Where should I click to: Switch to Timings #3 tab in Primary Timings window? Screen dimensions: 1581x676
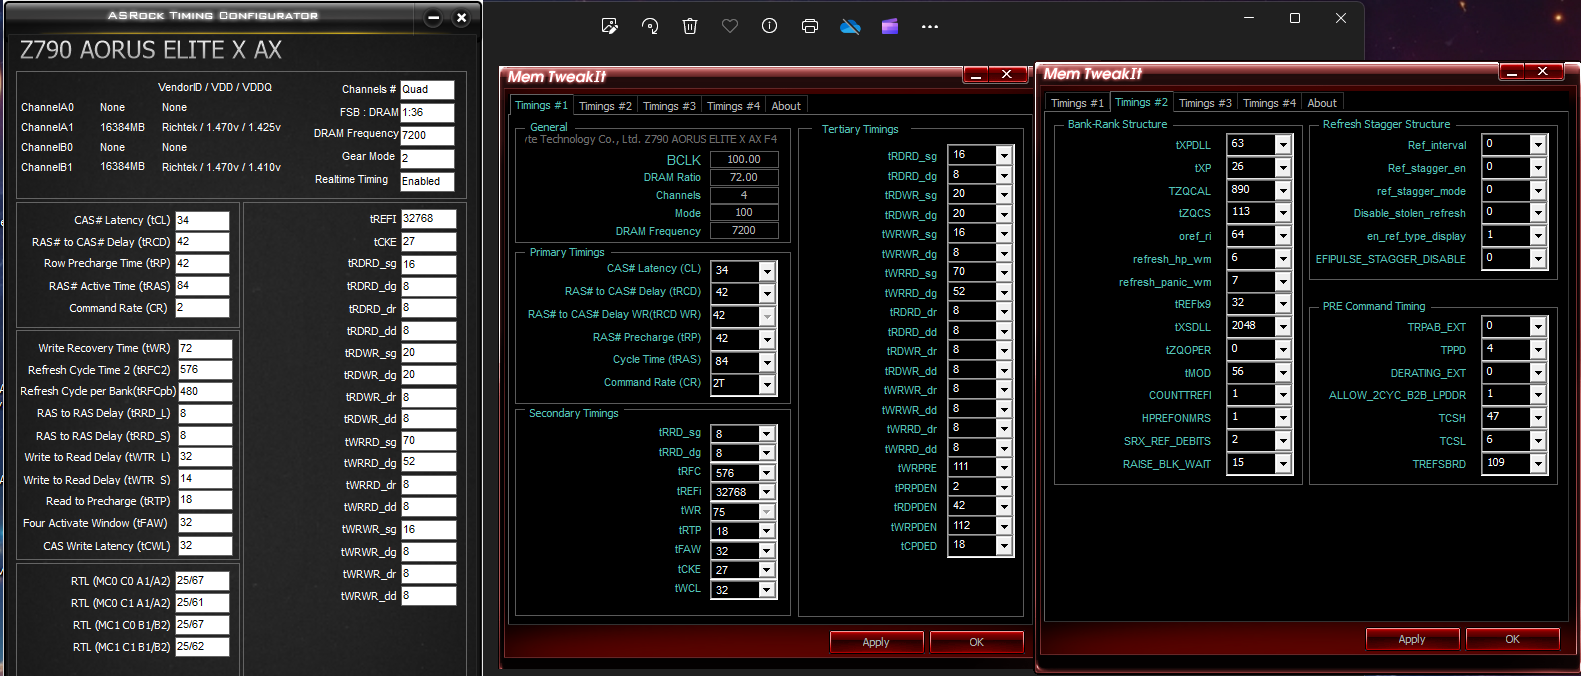coord(669,106)
